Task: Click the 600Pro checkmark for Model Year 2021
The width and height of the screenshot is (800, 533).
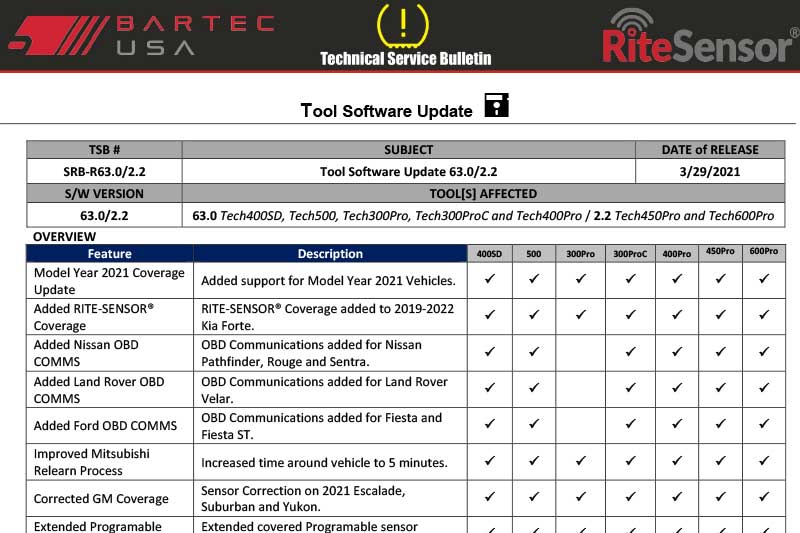Action: pos(764,278)
